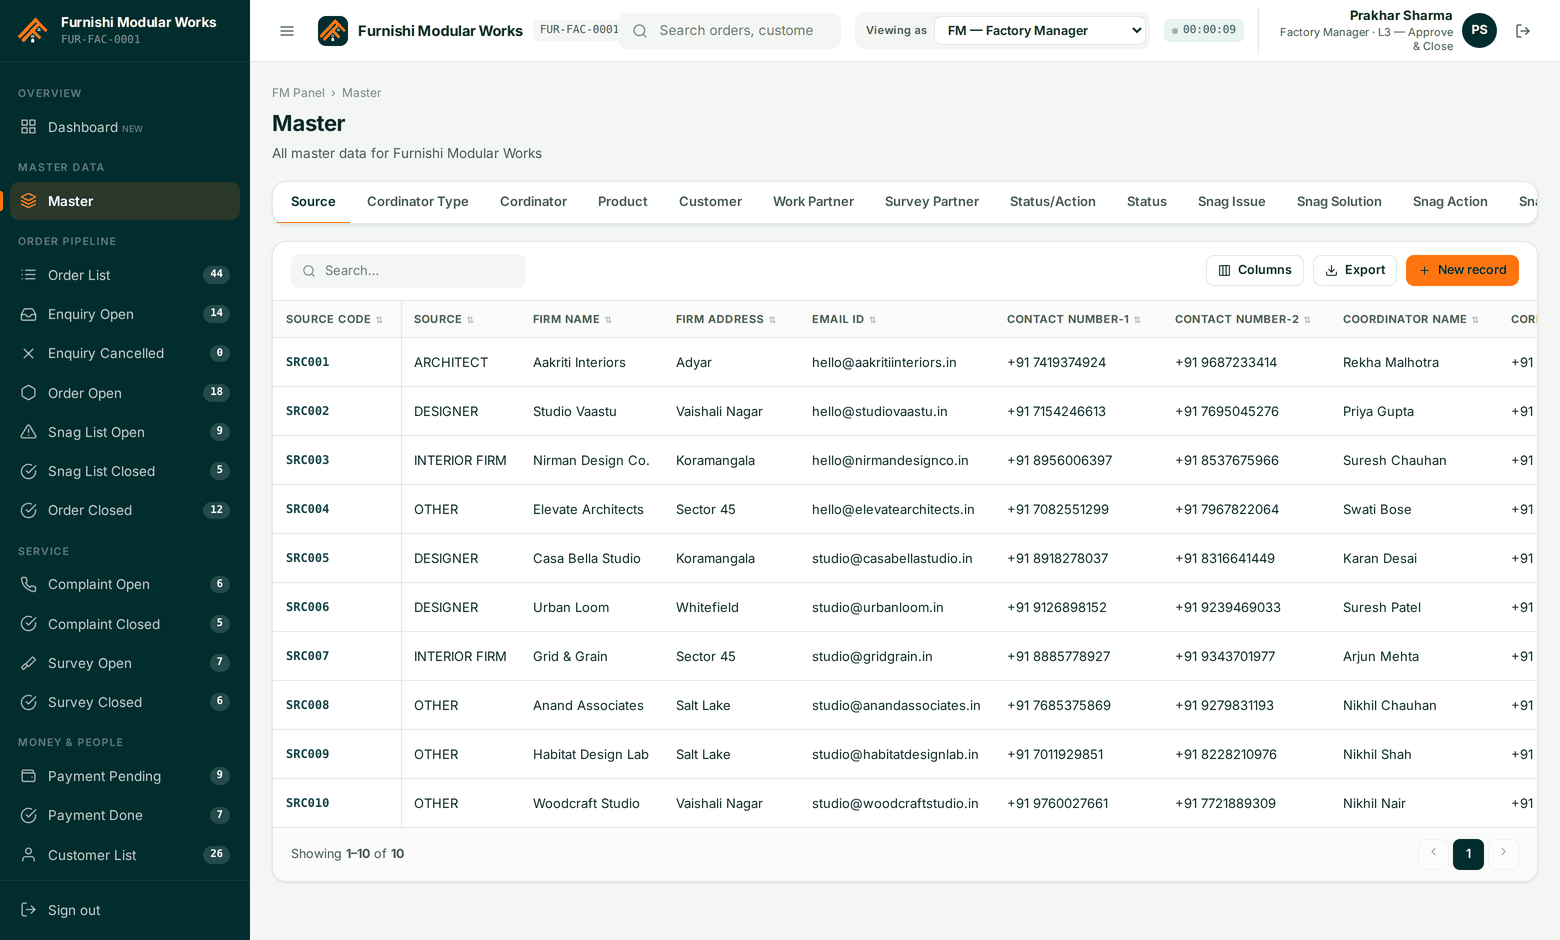The height and width of the screenshot is (940, 1560).
Task: Open the Columns chooser
Action: pos(1254,270)
